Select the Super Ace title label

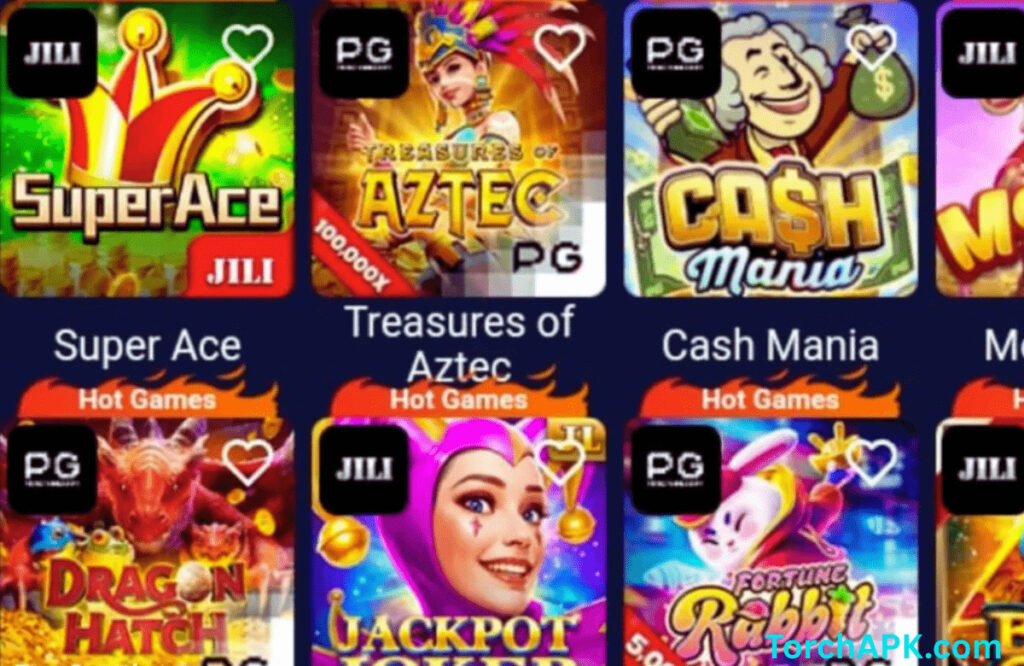[x=148, y=345]
